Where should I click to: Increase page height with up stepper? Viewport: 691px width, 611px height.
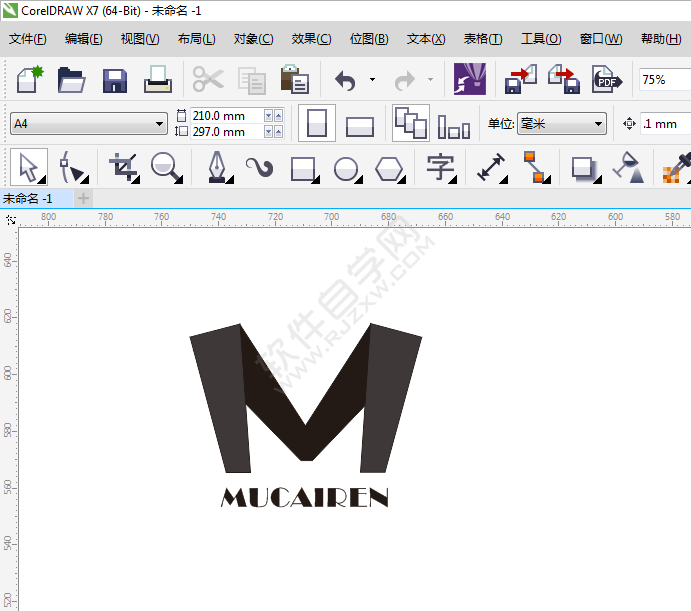(279, 131)
